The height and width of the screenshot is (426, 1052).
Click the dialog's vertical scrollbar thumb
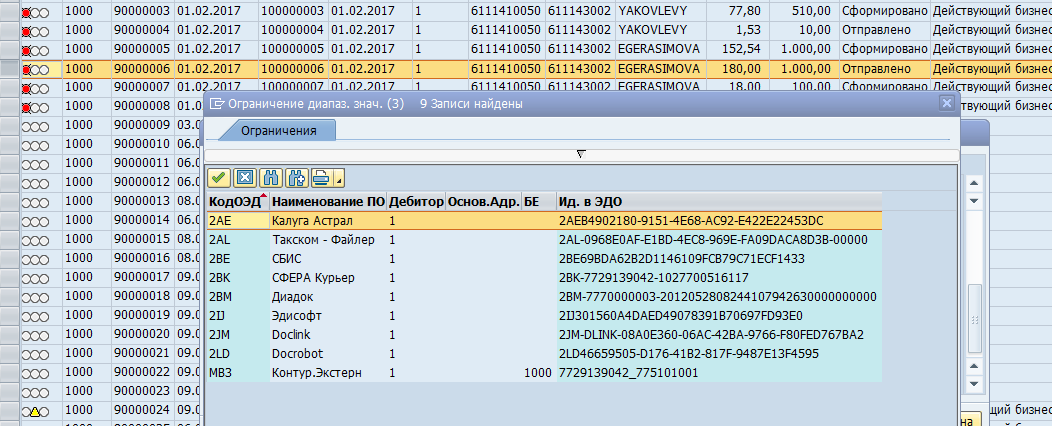975,314
